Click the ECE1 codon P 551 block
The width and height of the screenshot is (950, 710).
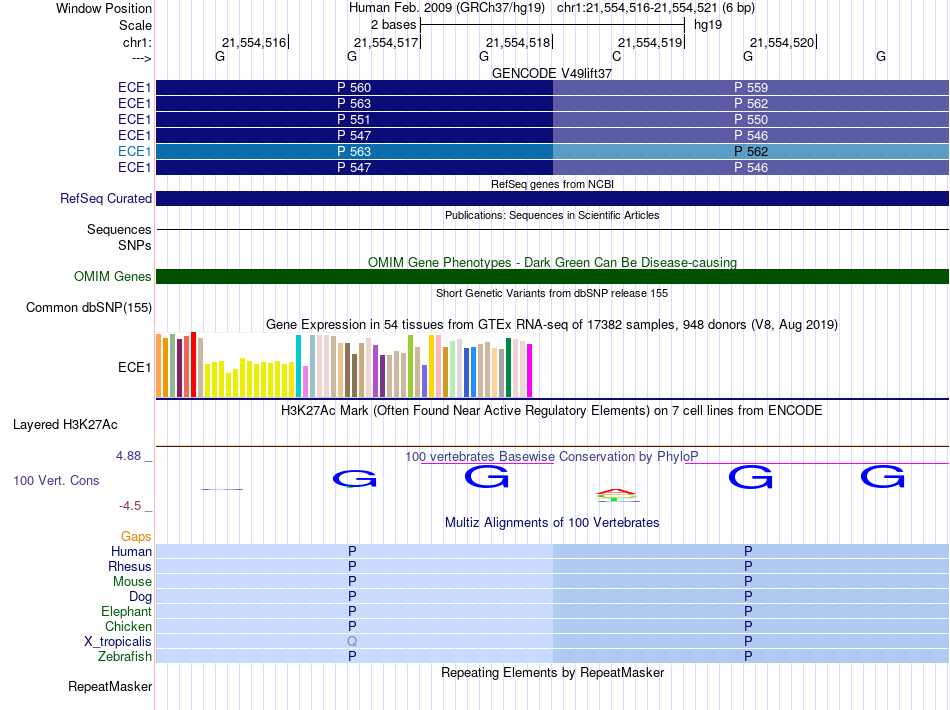click(x=354, y=119)
